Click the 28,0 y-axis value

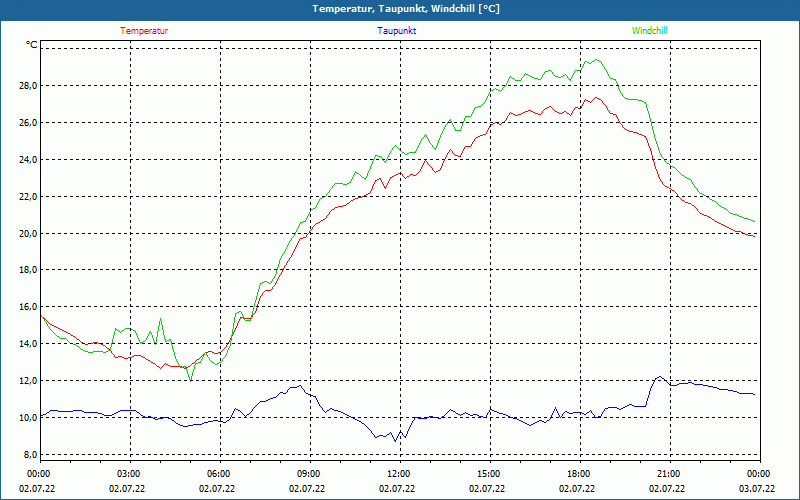[x=29, y=86]
